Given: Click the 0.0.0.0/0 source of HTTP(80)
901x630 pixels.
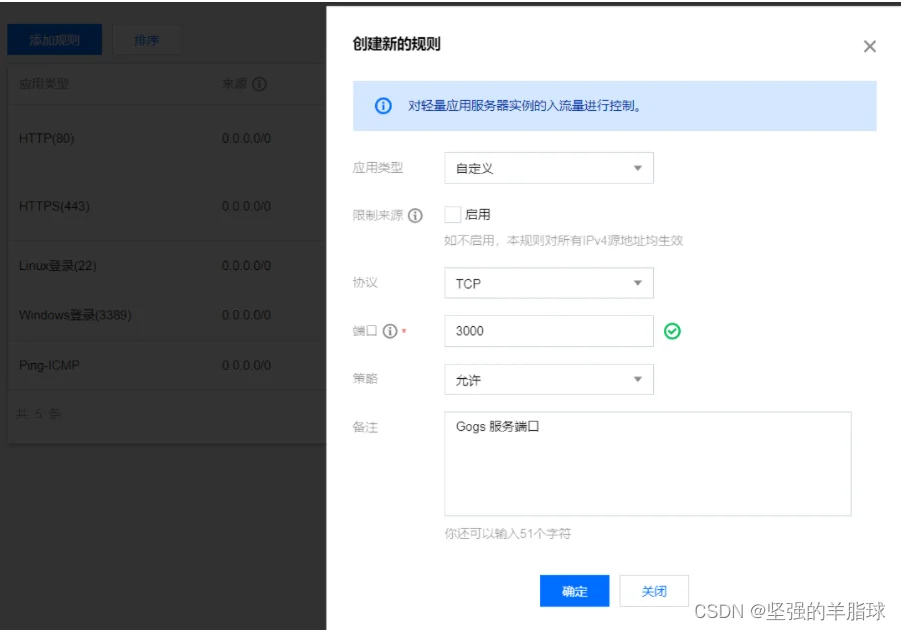Looking at the screenshot, I should 246,139.
